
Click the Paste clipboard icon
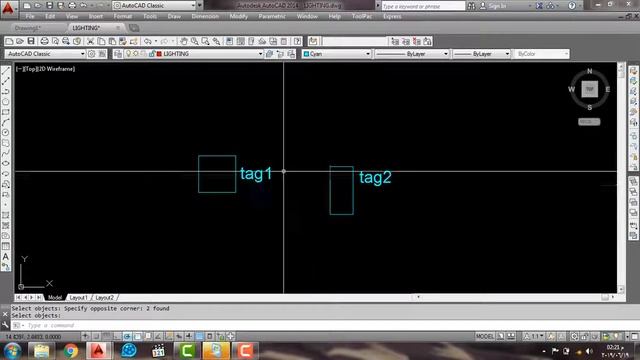point(112,41)
